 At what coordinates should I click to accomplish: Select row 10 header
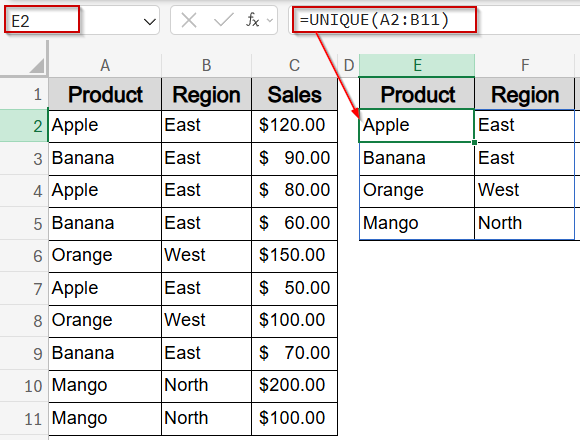[x=24, y=386]
